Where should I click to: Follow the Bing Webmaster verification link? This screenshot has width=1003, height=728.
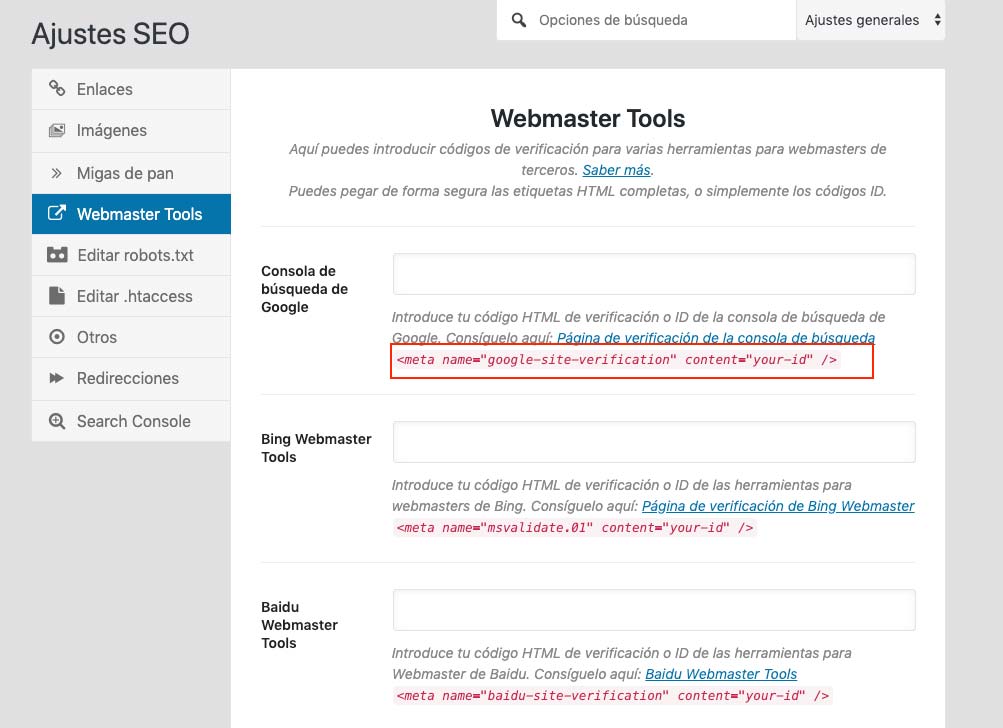click(778, 506)
